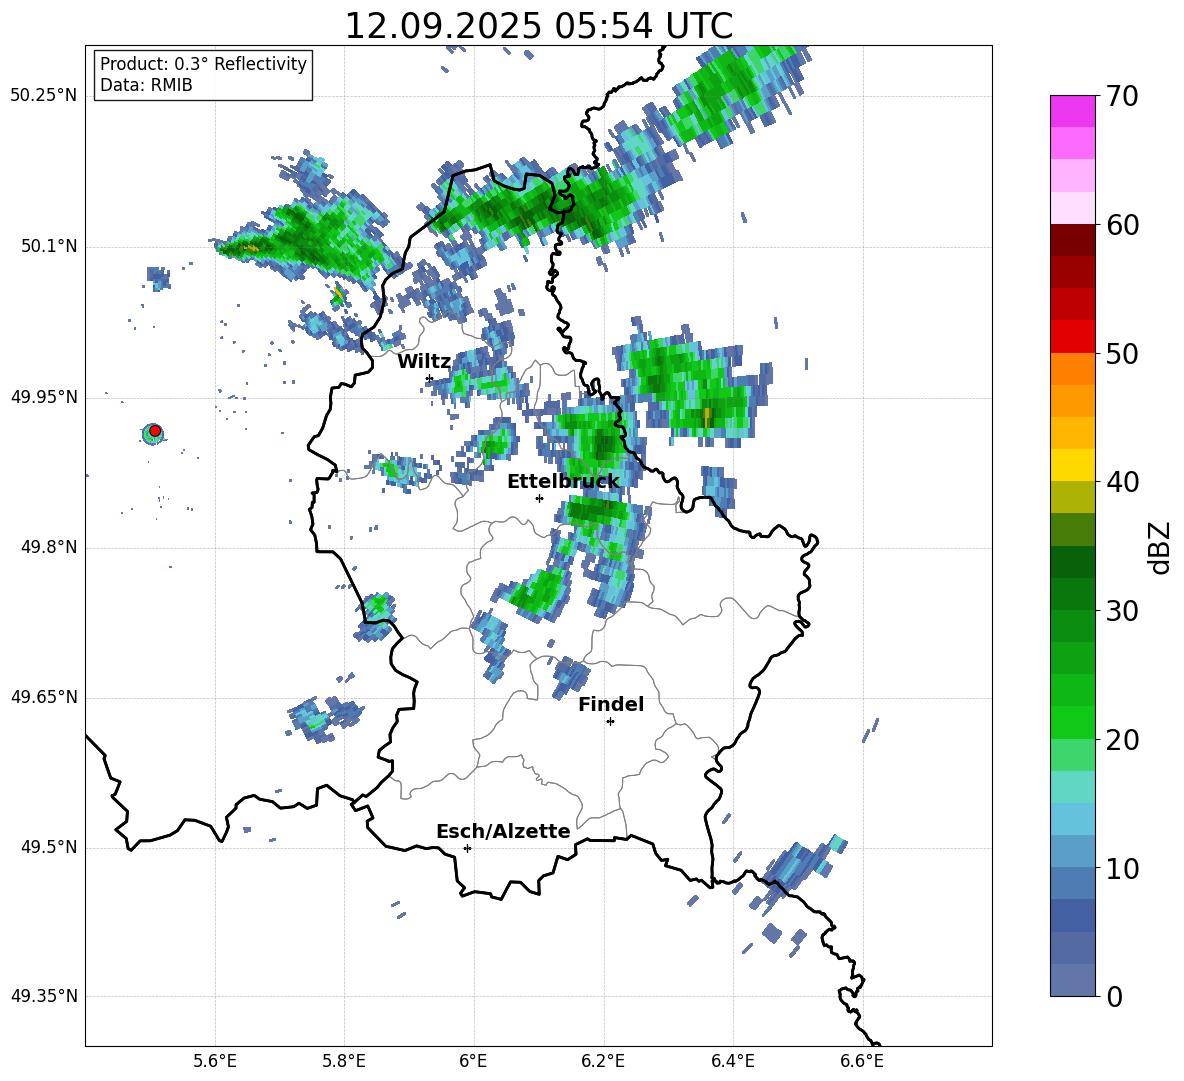Click the 6.6°E longitude label
The image size is (1184, 1081).
pos(862,1061)
